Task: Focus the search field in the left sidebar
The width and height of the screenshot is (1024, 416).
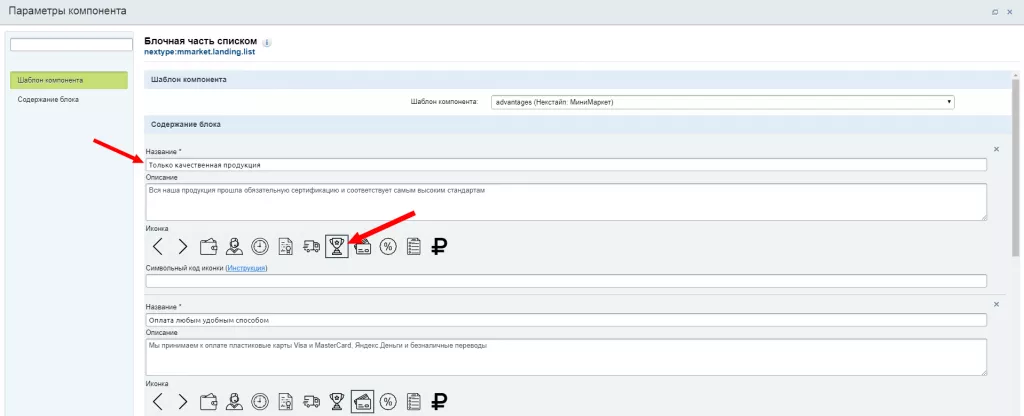Action: 71,44
